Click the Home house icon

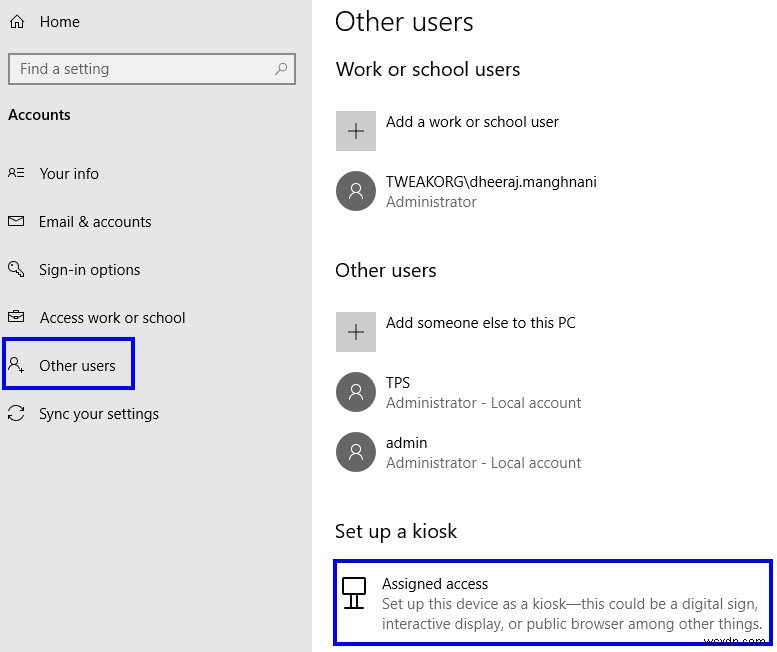17,22
